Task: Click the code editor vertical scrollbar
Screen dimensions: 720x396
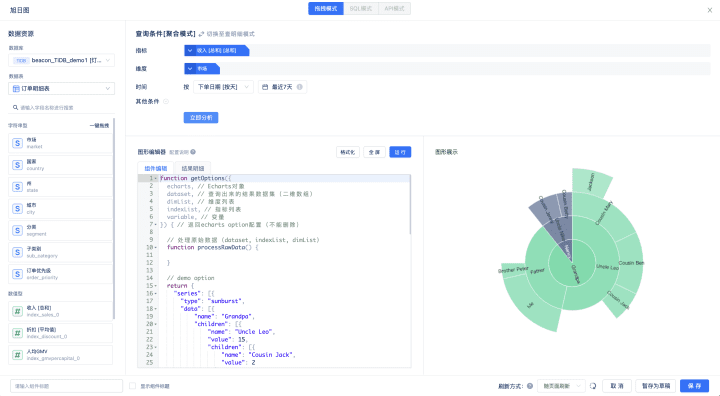Action: click(410, 204)
